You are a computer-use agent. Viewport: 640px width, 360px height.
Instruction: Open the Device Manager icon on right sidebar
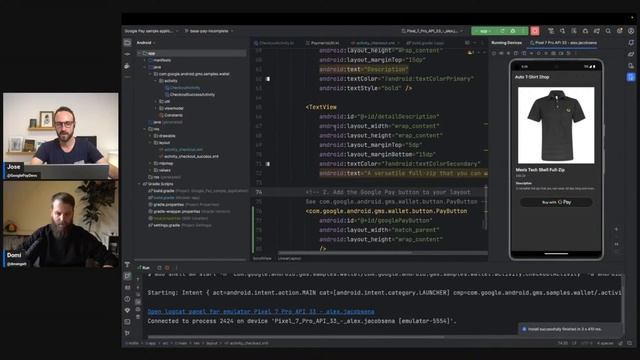[x=631, y=66]
